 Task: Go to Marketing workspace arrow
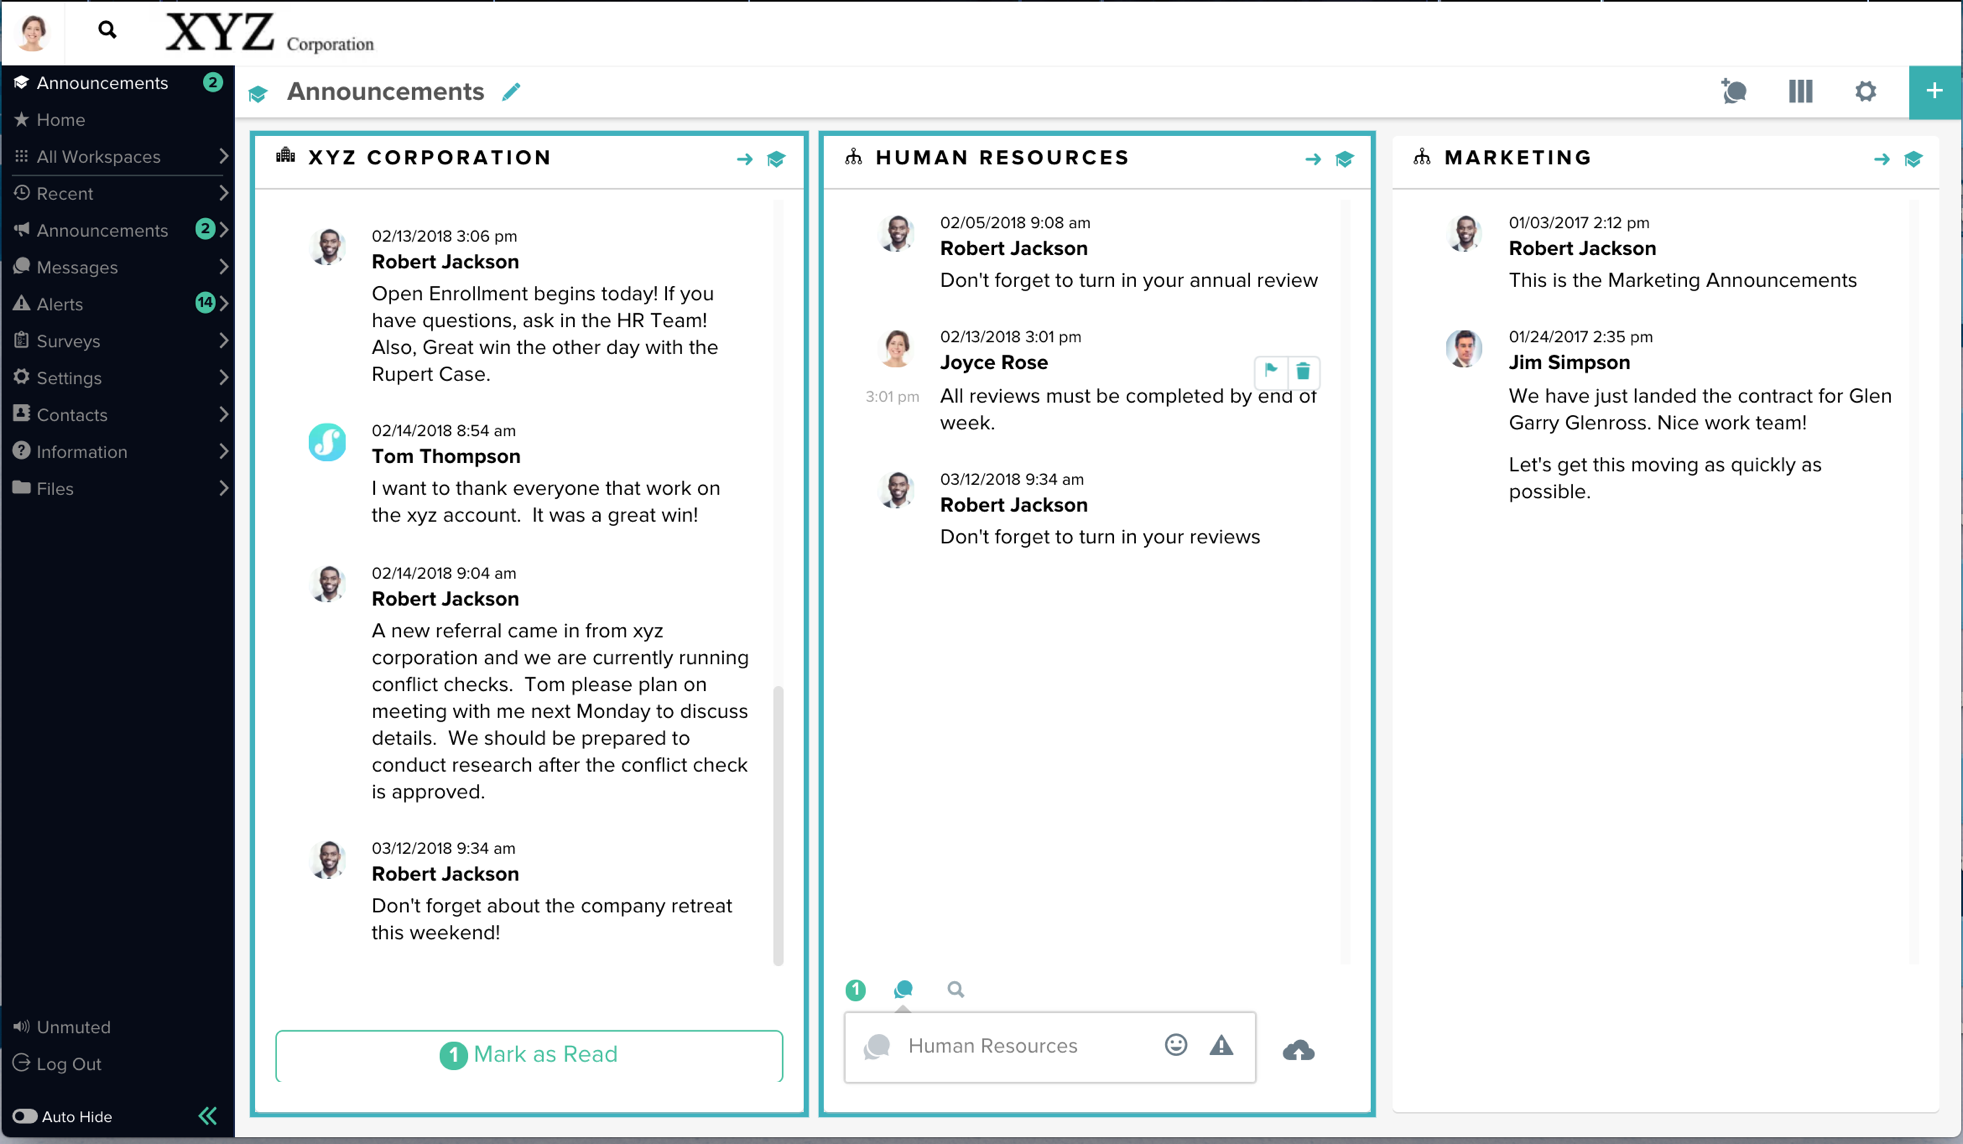1881,159
